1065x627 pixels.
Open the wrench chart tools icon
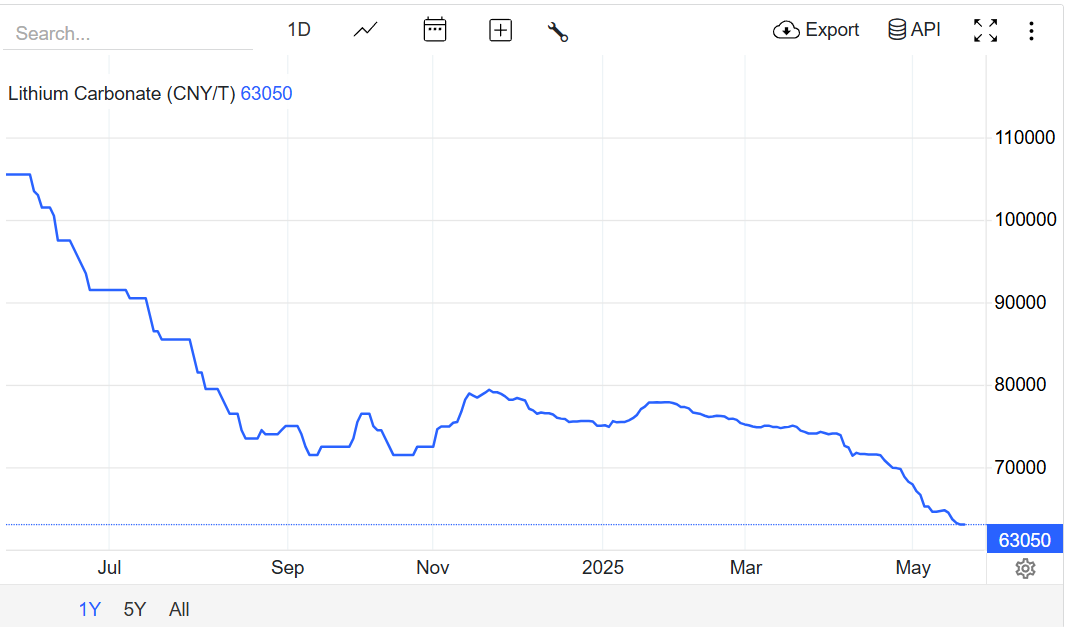[558, 31]
